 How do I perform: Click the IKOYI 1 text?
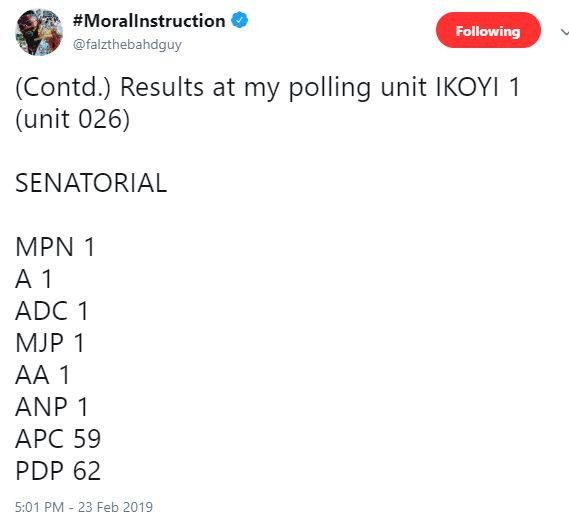tap(478, 87)
